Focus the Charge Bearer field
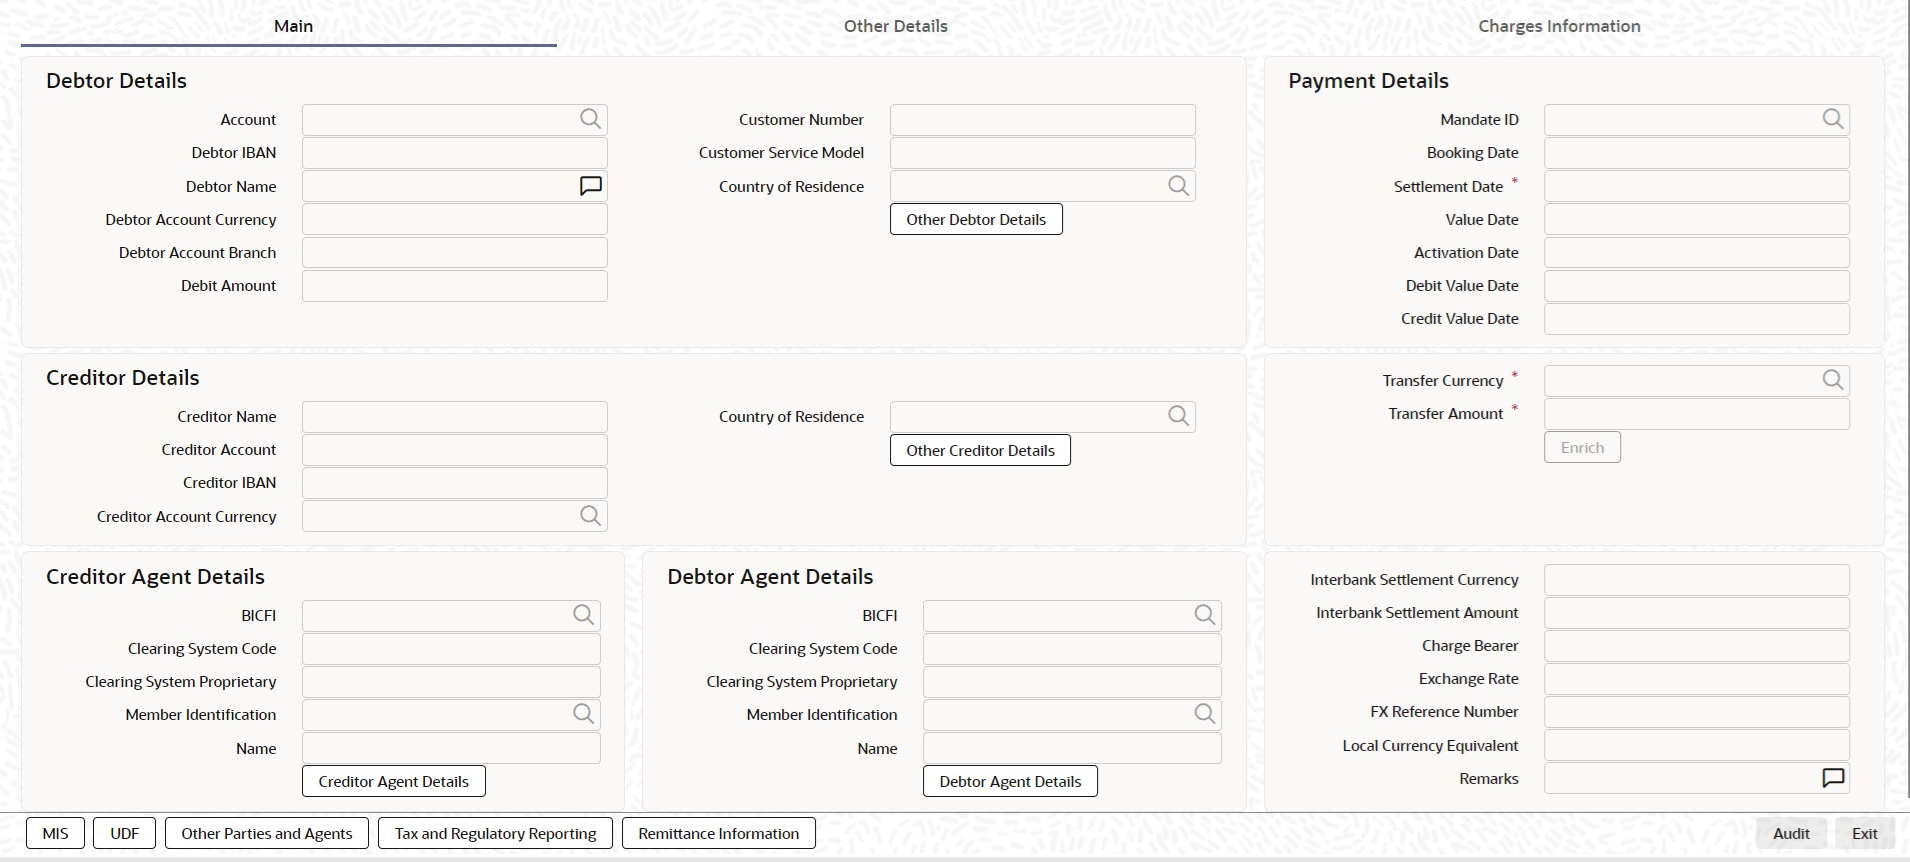The width and height of the screenshot is (1910, 862). click(x=1697, y=646)
